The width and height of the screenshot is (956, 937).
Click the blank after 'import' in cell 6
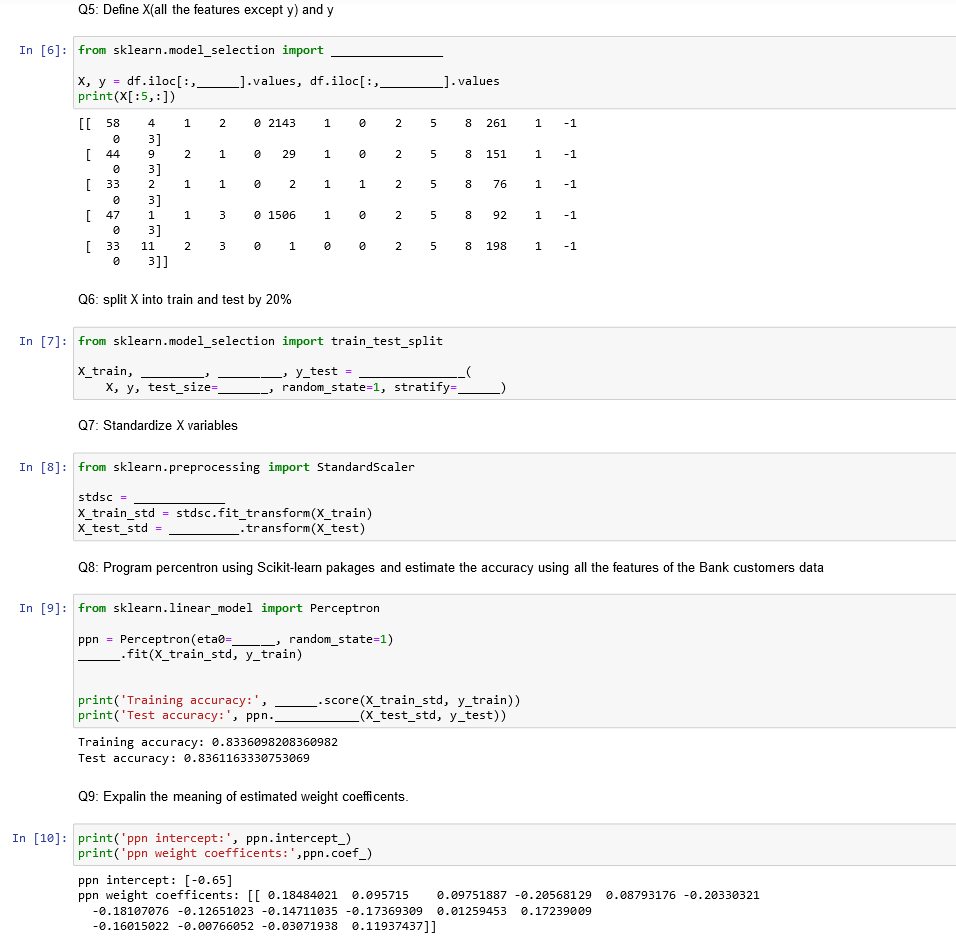(x=387, y=51)
